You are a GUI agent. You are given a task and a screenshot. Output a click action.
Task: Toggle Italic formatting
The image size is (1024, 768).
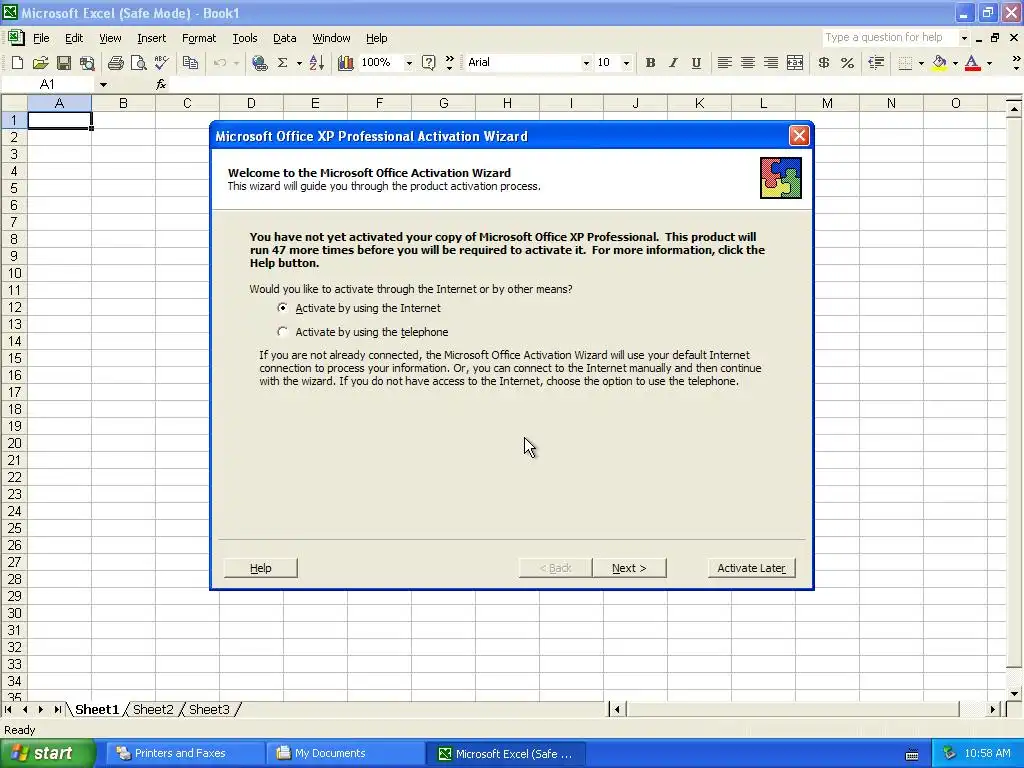click(x=673, y=63)
